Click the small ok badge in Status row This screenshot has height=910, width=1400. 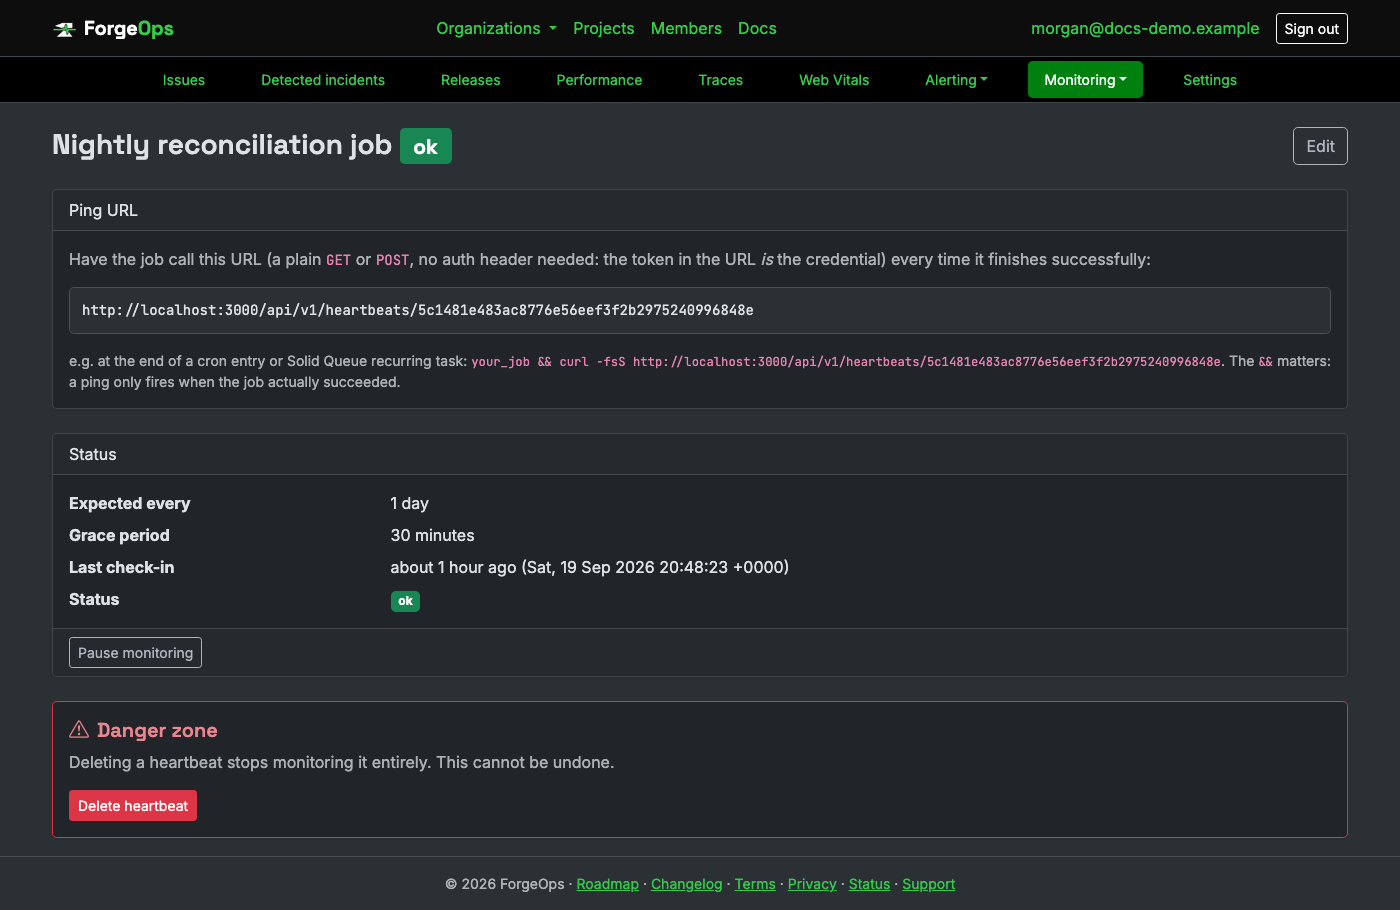pos(405,601)
